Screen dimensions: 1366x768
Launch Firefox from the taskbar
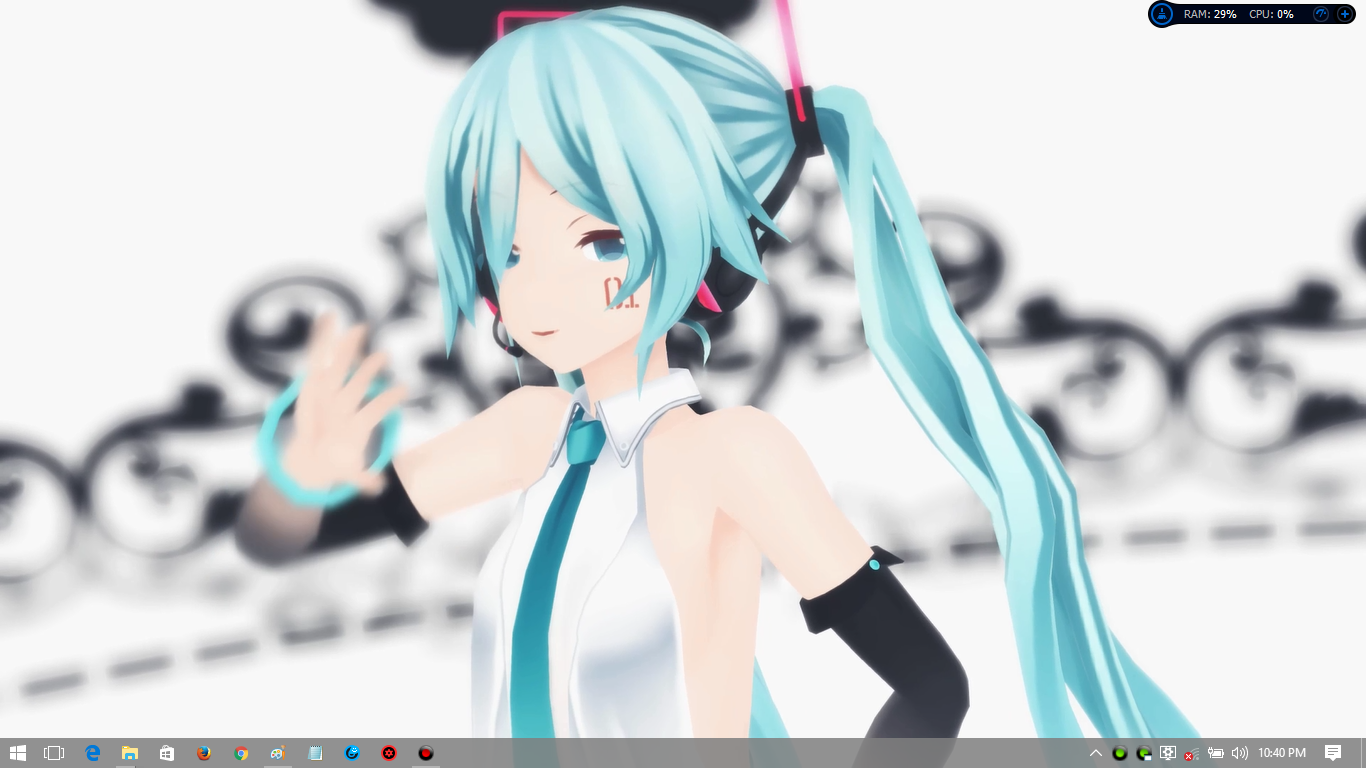(204, 753)
